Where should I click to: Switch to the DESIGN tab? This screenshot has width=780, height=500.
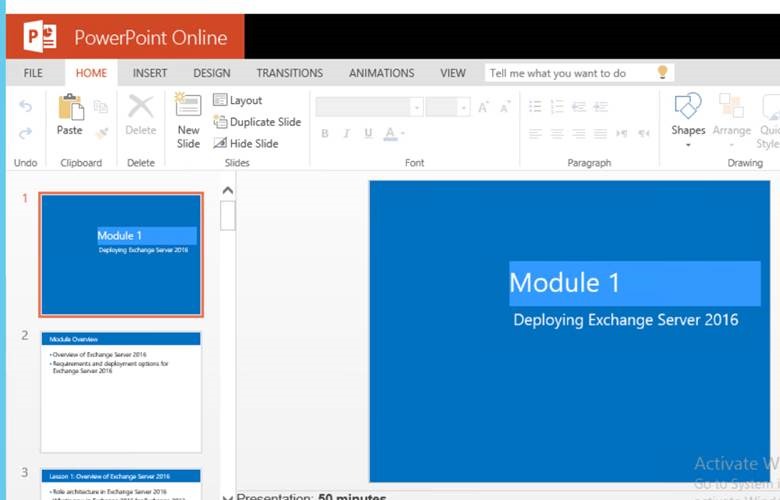click(x=212, y=73)
